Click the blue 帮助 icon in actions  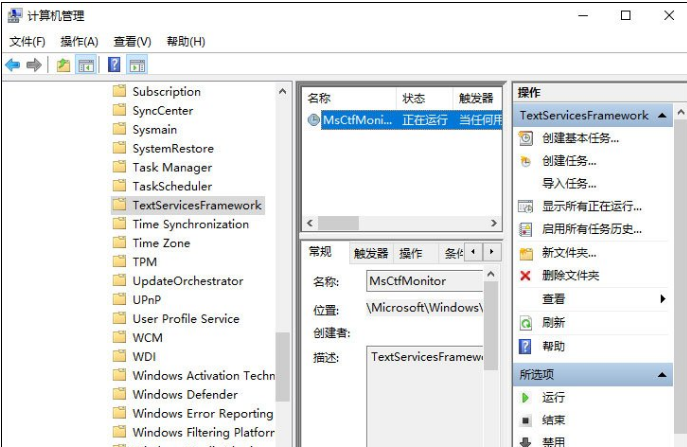[x=525, y=347]
